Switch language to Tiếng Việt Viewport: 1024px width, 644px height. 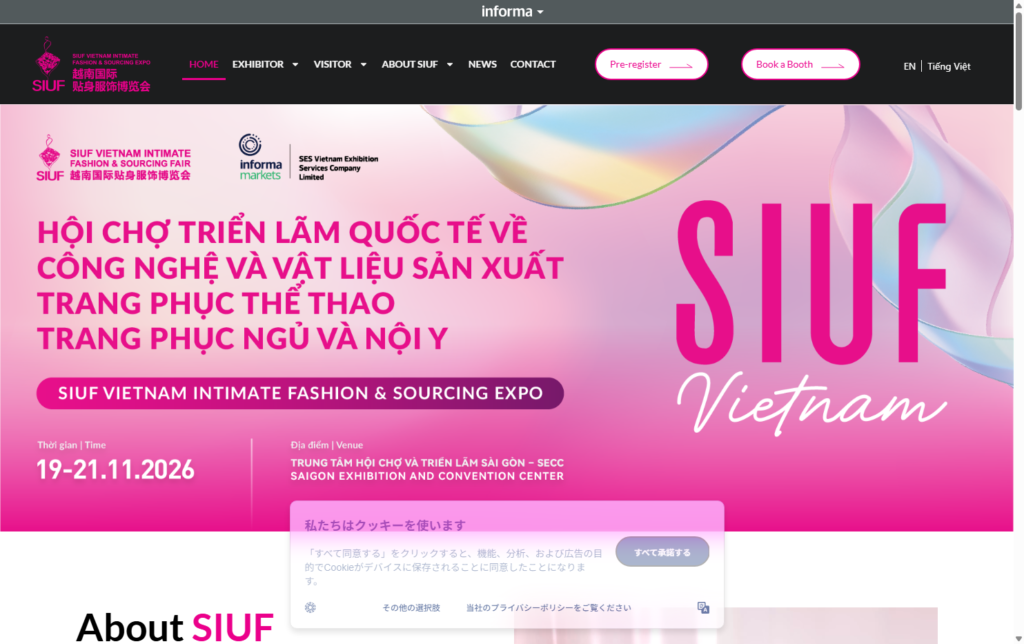coord(949,66)
